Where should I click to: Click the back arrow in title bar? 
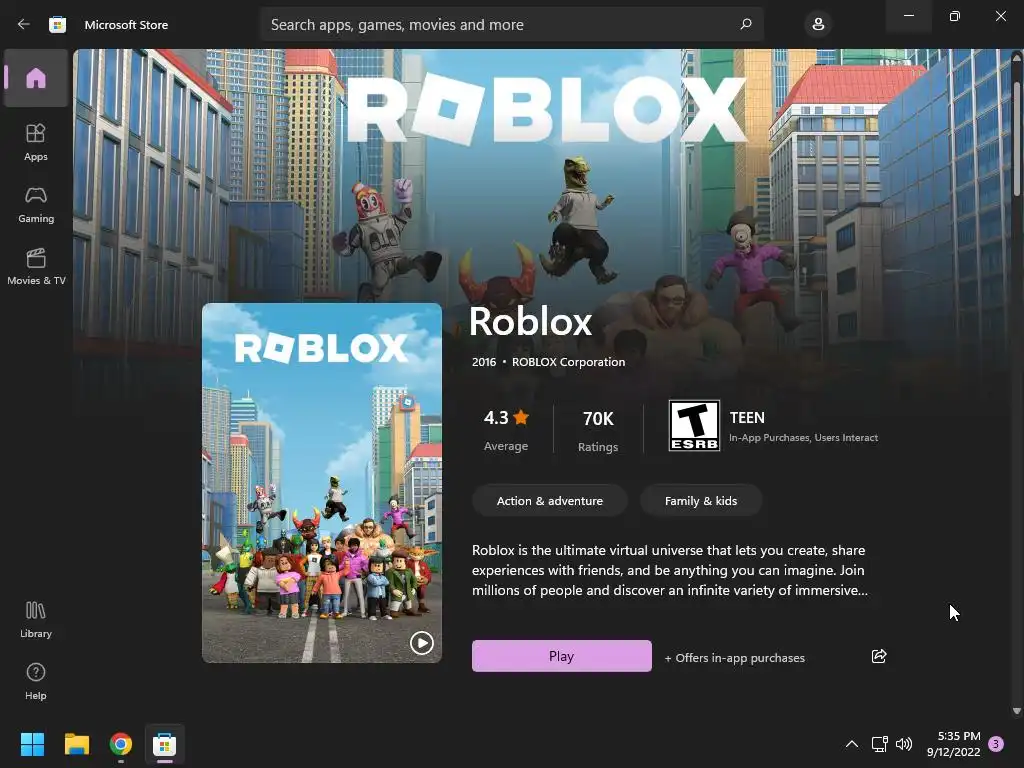point(24,25)
